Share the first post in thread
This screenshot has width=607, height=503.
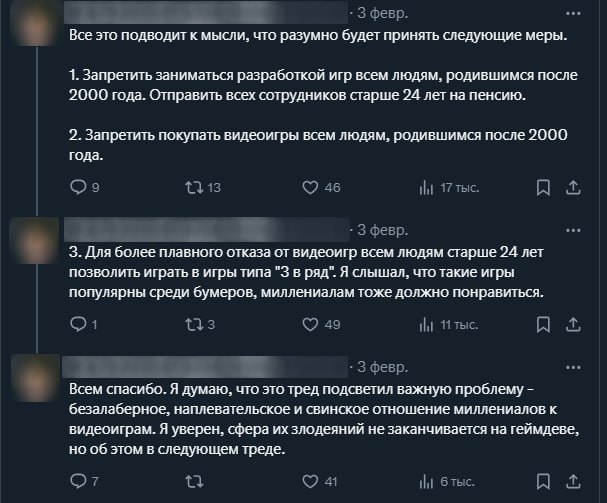(x=574, y=186)
